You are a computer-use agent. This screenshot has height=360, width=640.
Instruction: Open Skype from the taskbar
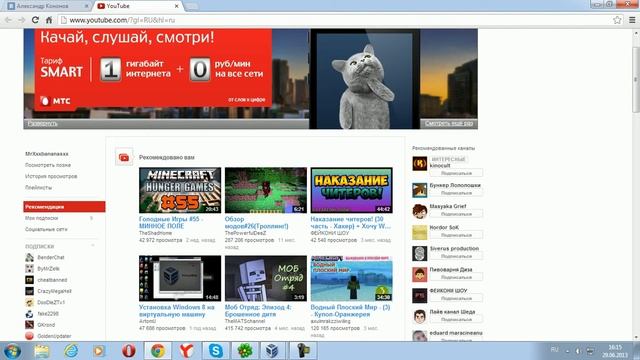click(x=216, y=351)
